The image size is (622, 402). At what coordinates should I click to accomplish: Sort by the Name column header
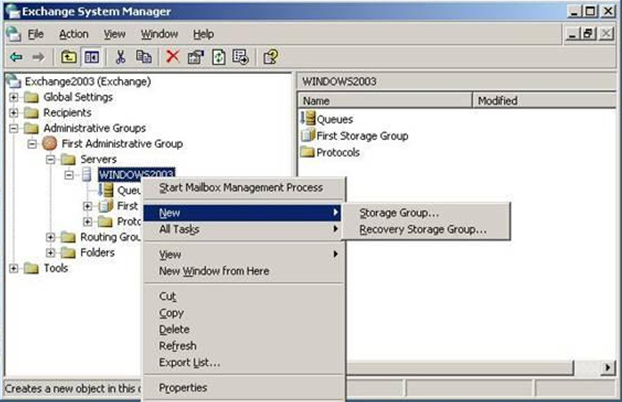[385, 101]
